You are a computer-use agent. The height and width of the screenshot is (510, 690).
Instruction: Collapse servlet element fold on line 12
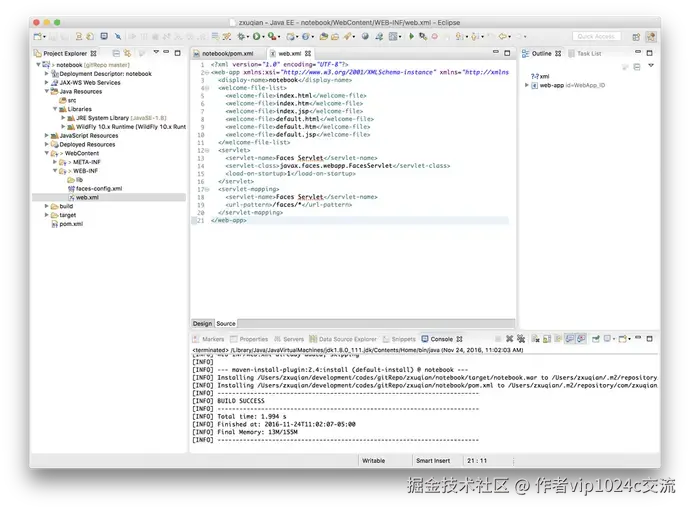(207, 150)
